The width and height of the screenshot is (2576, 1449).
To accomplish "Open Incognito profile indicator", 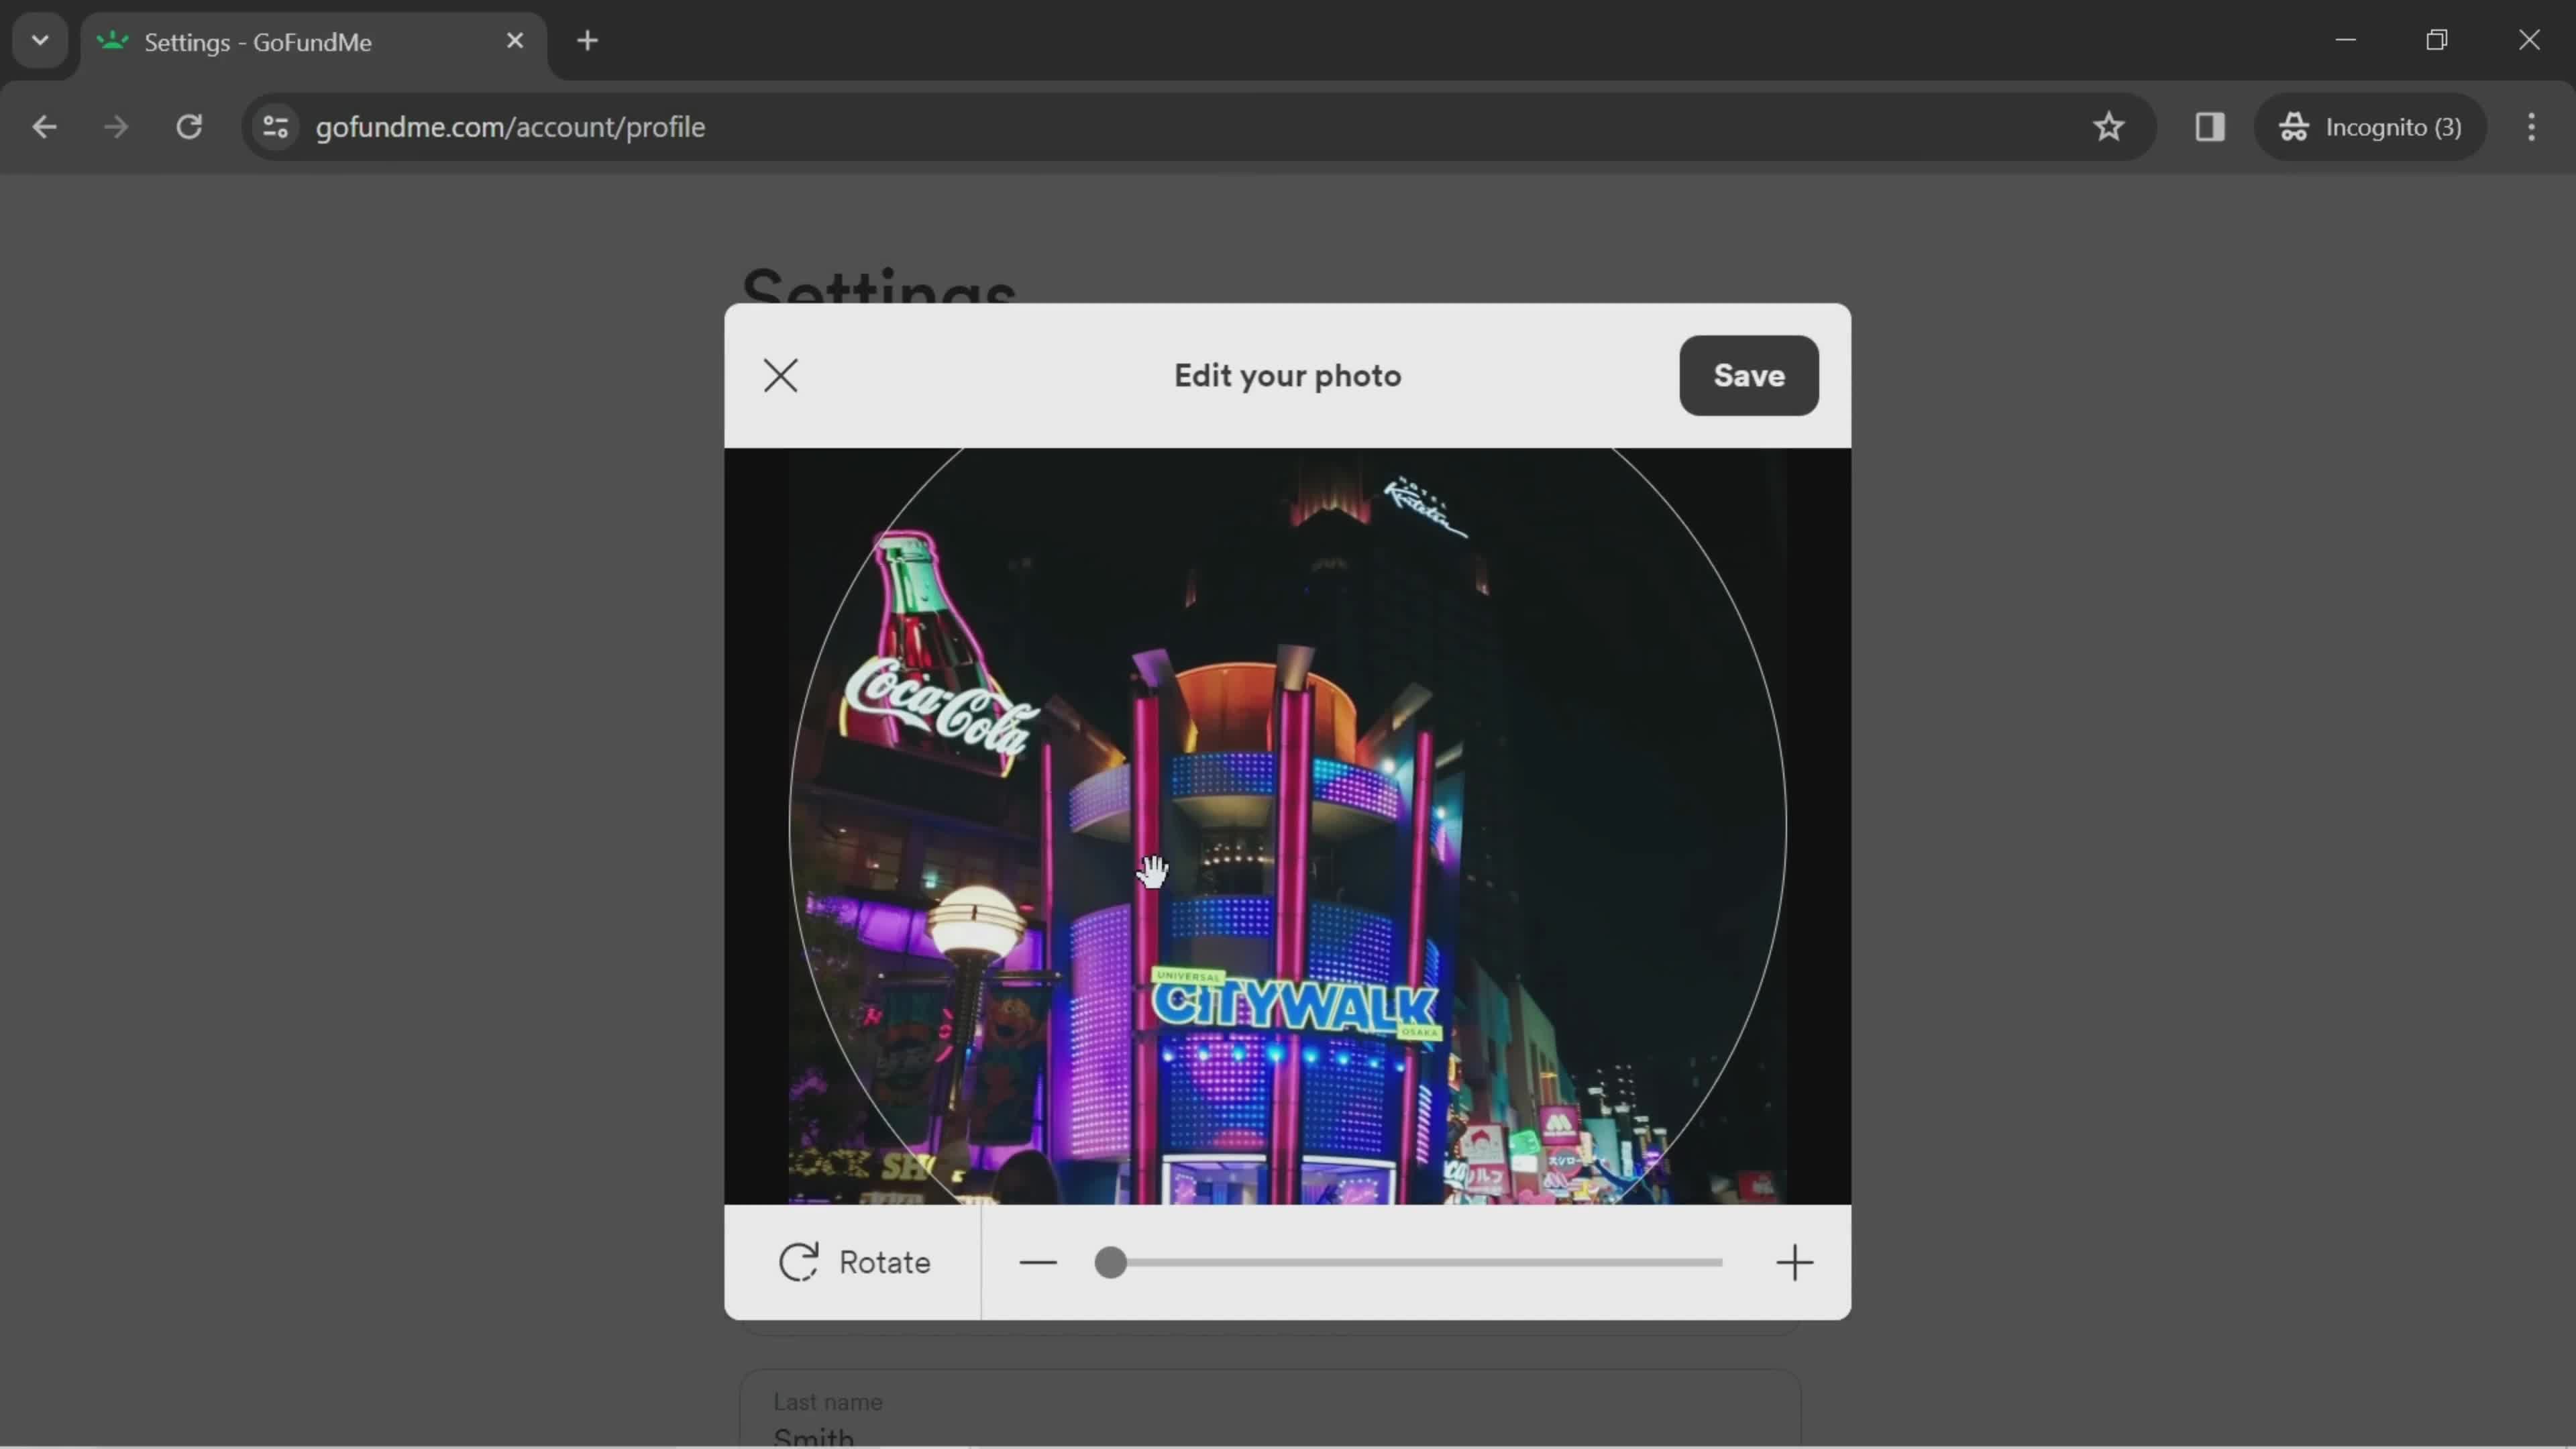I will pyautogui.click(x=2370, y=127).
